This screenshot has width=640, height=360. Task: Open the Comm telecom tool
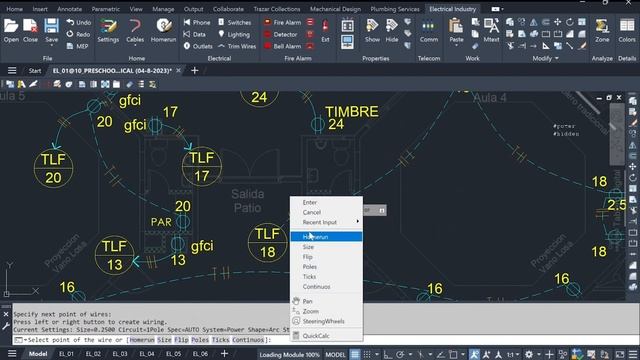[429, 31]
